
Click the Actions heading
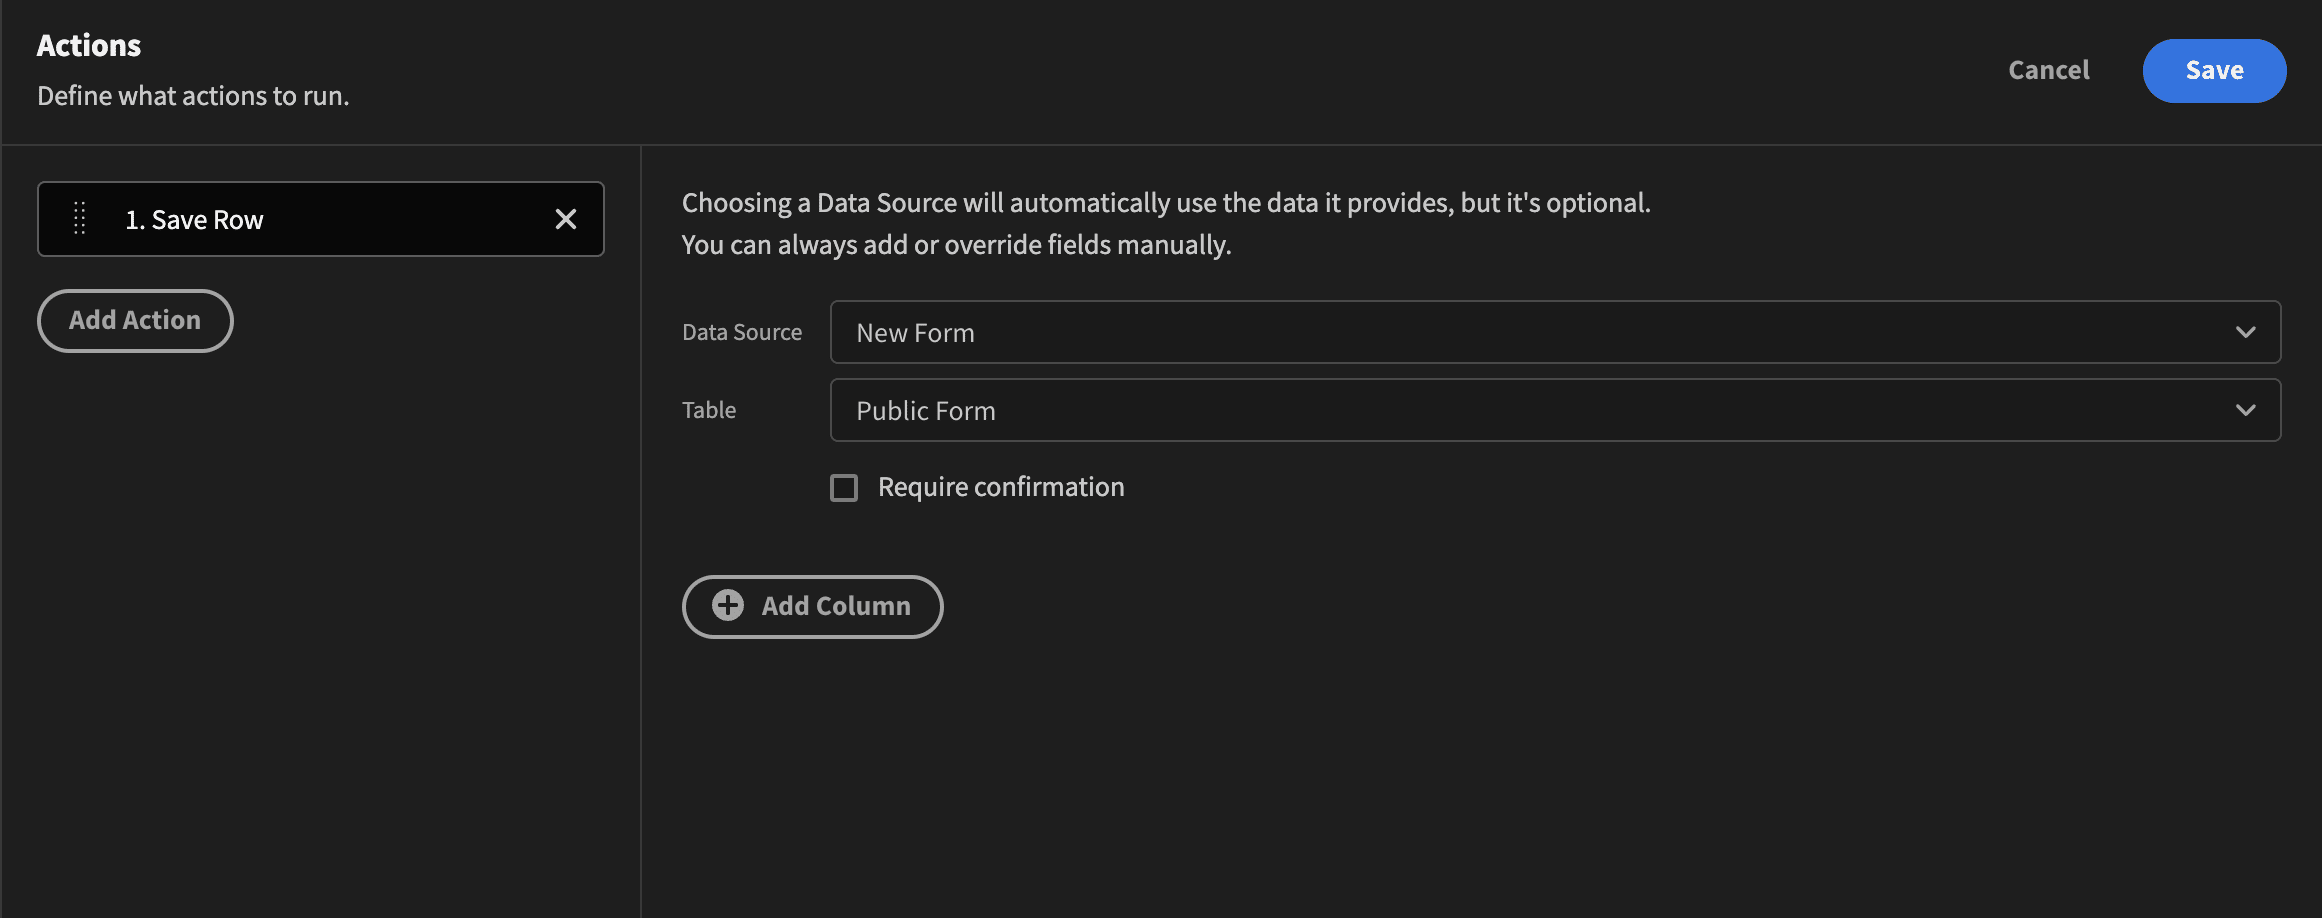click(89, 45)
